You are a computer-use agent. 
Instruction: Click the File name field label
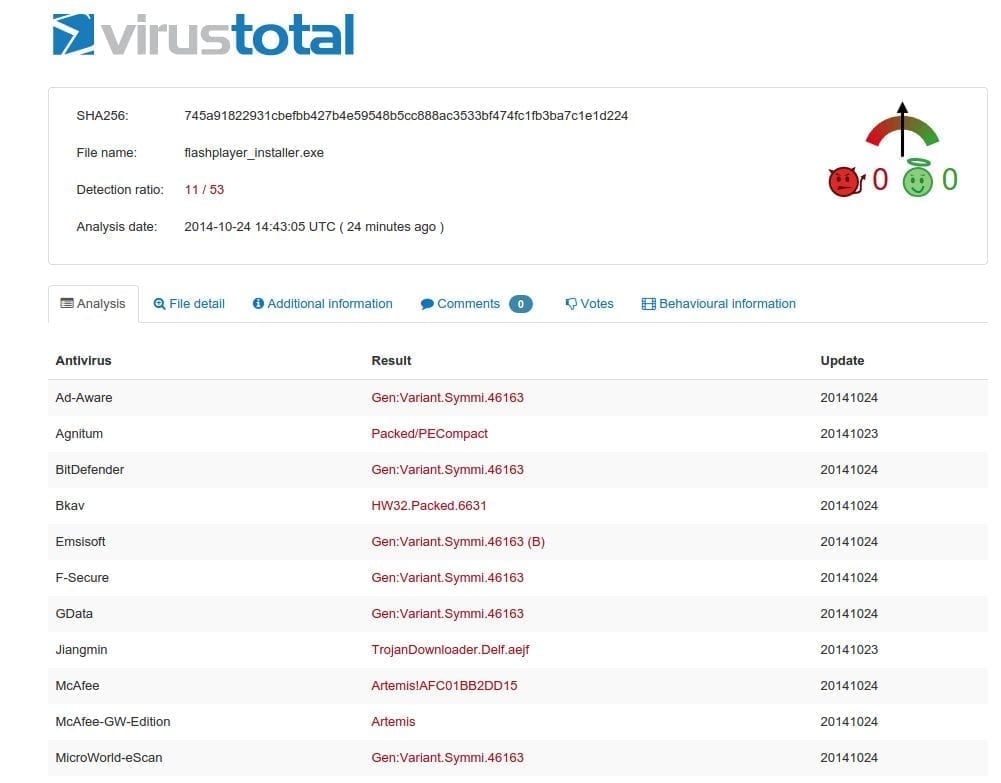(x=107, y=153)
